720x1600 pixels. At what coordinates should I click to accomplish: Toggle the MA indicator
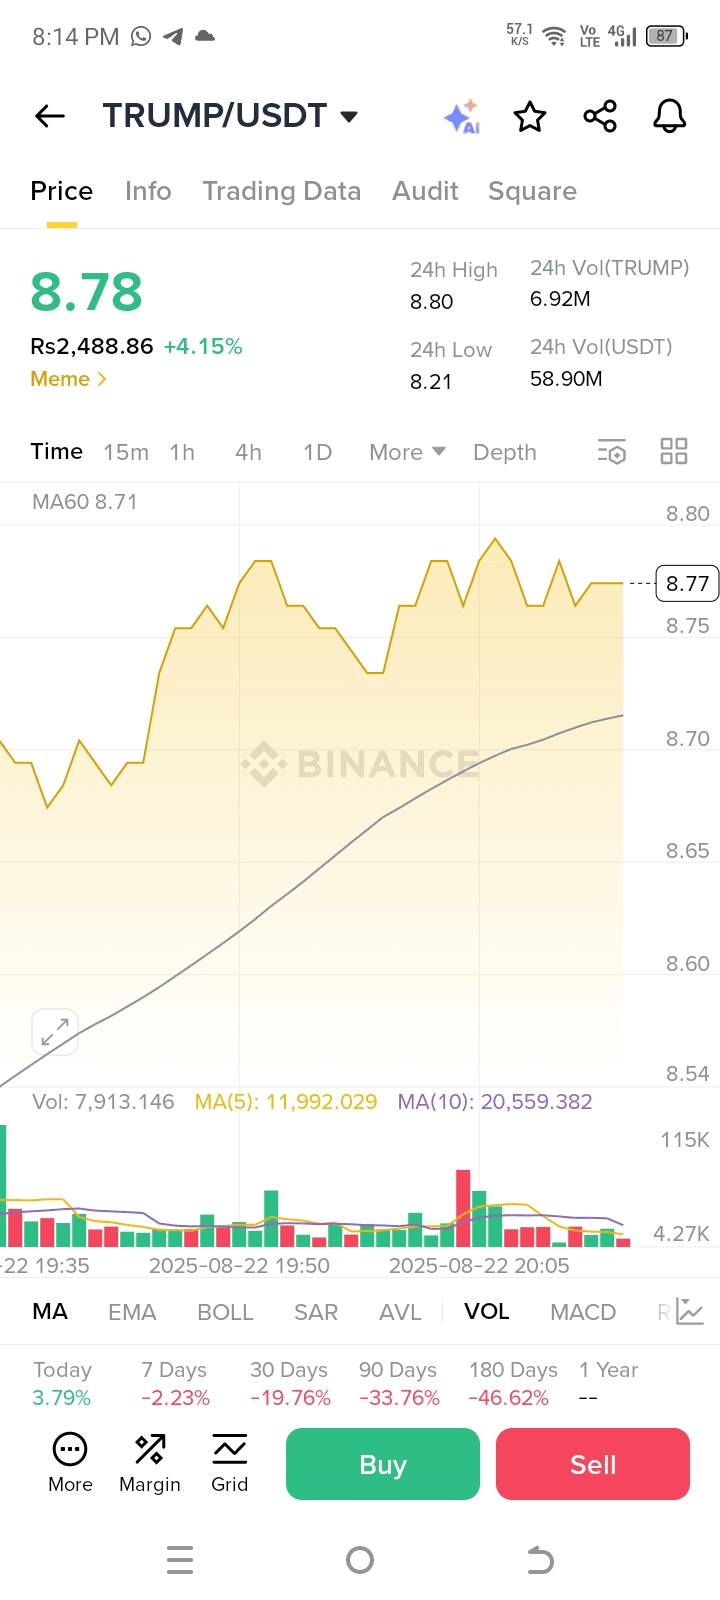[x=50, y=1311]
